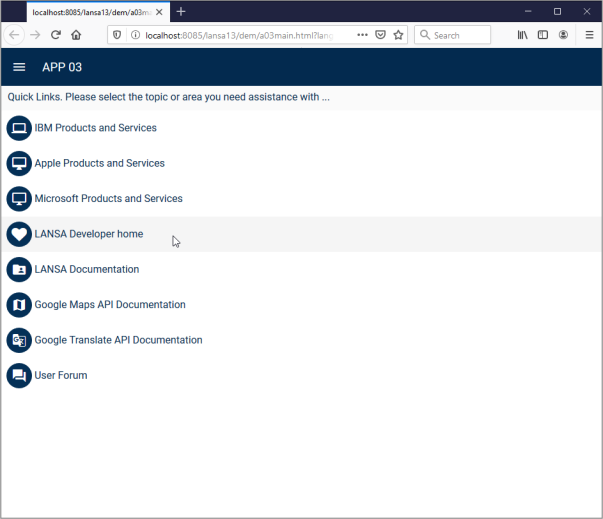Click the folder icon for LANSA Documentation

[19, 269]
